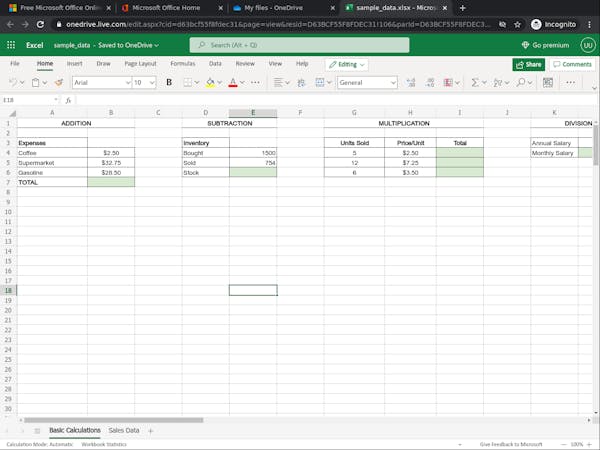Switch to the Page Layout tab
The image size is (600, 450).
point(140,64)
